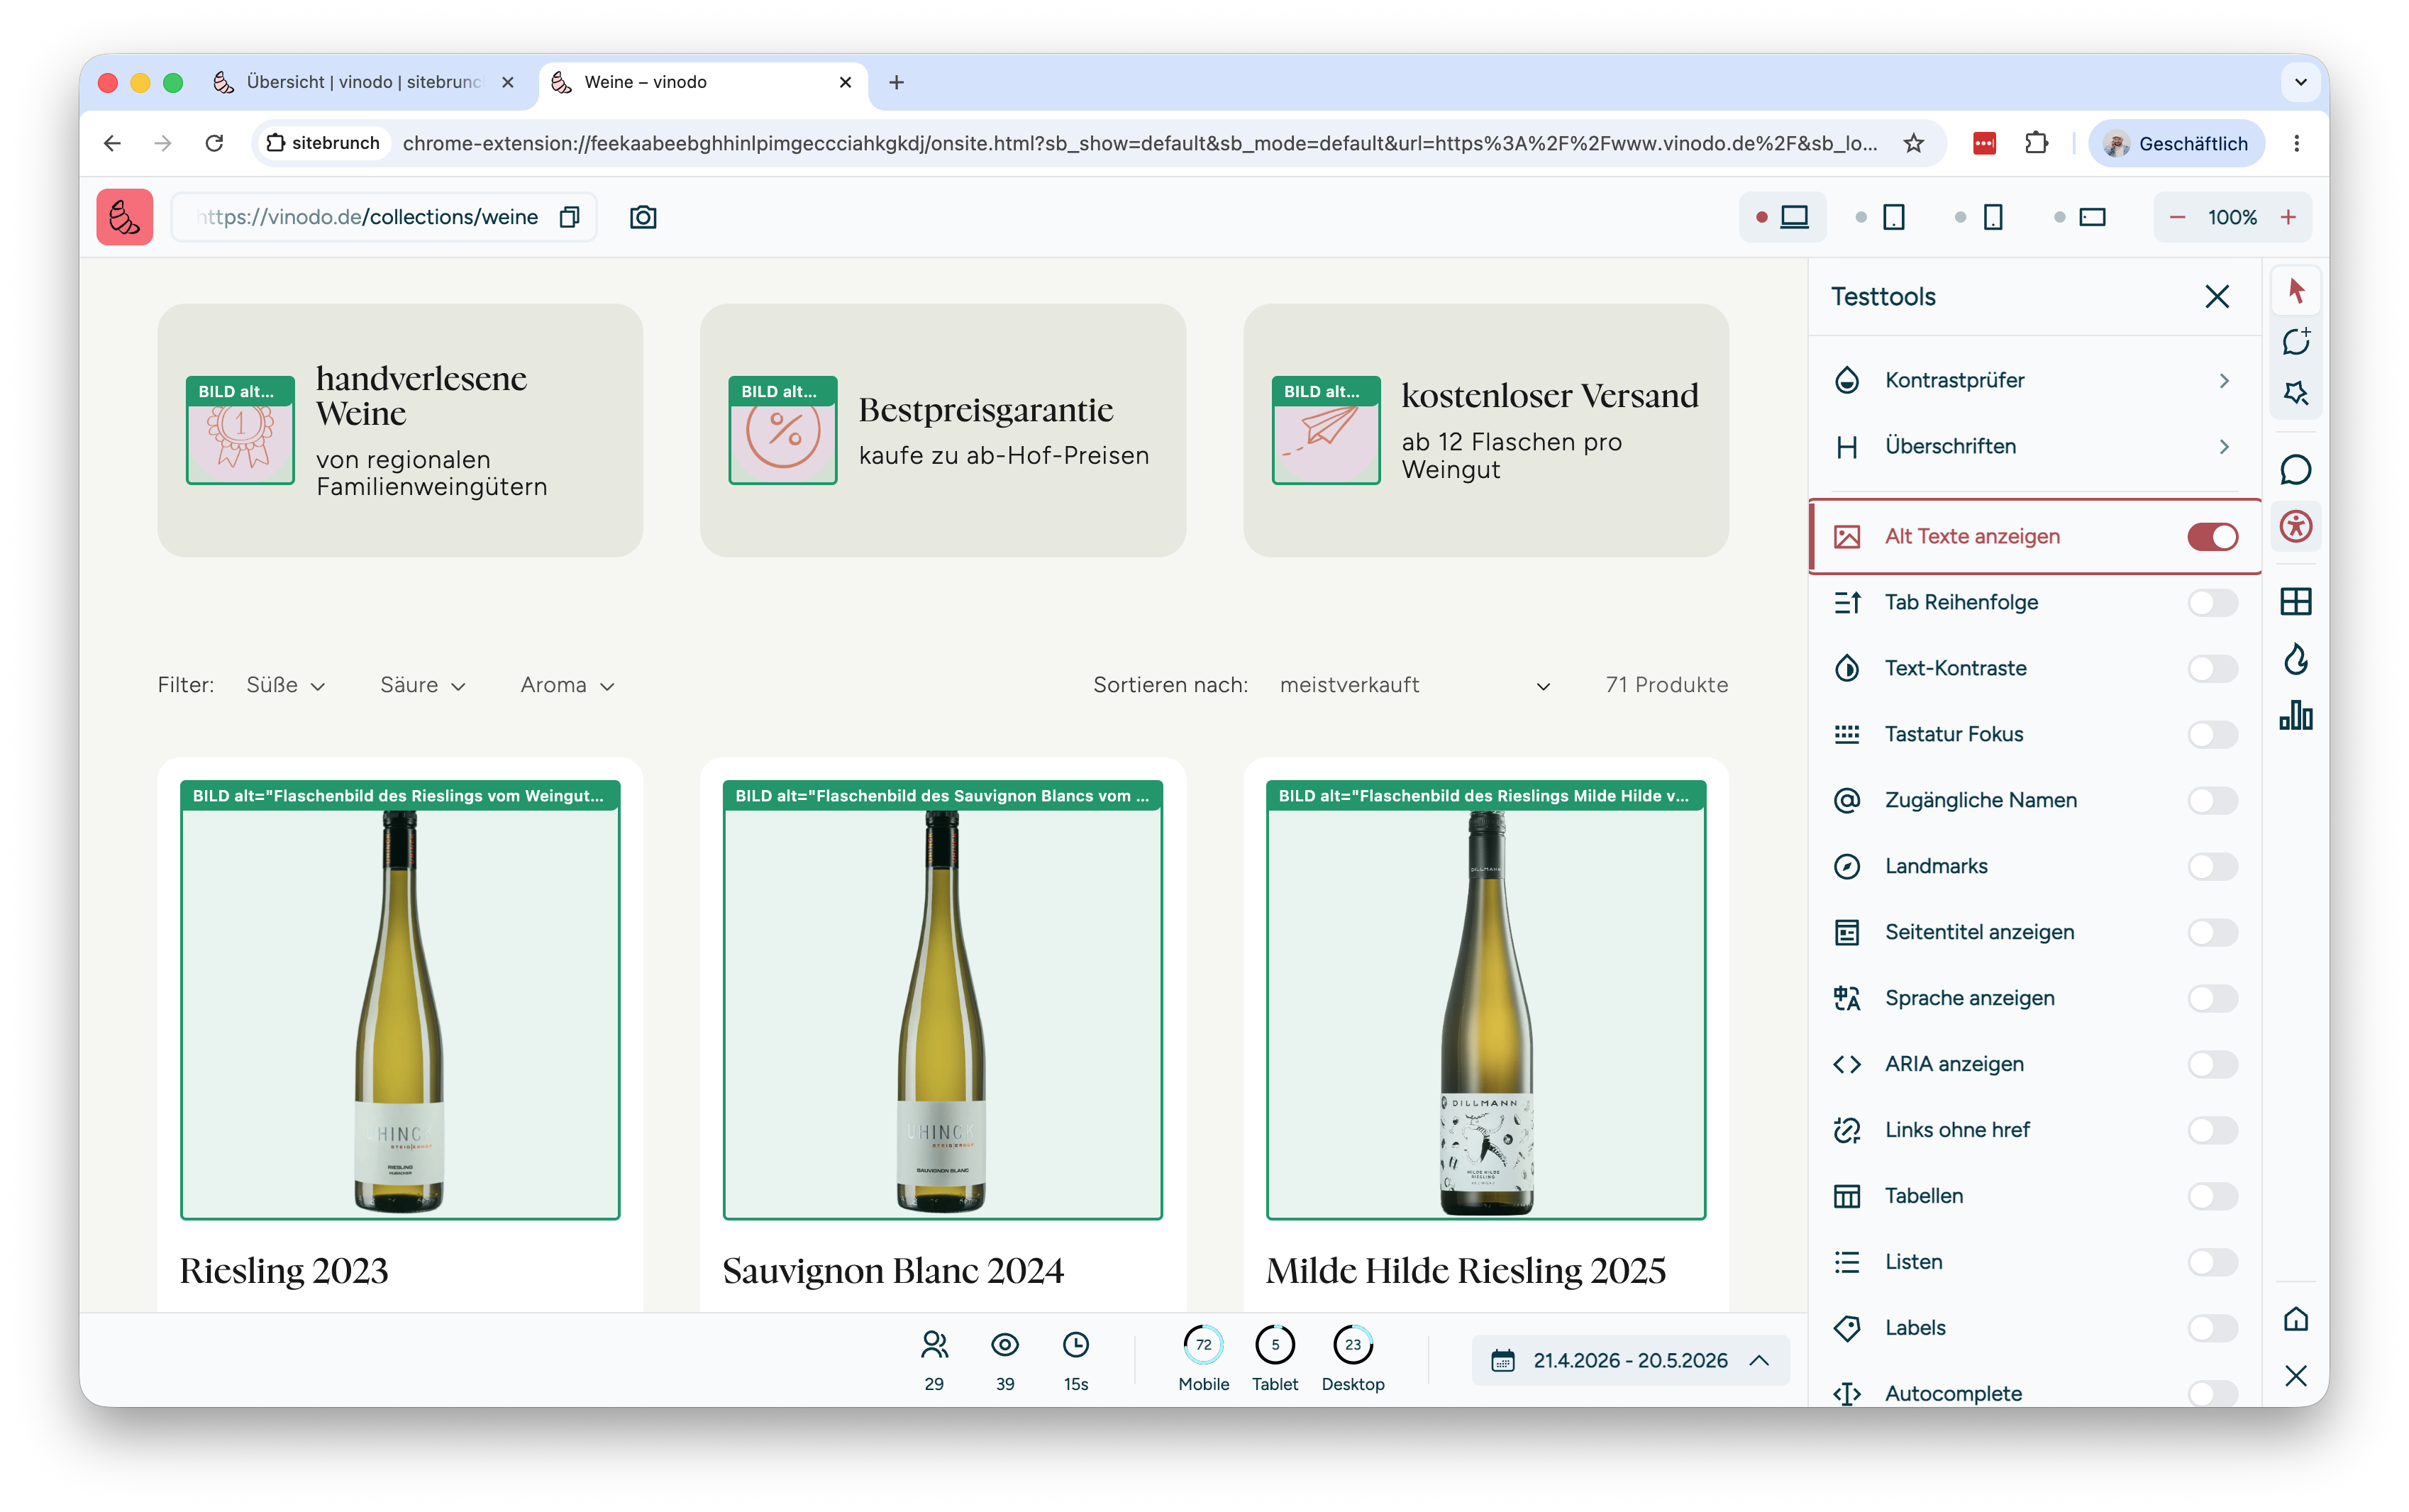The height and width of the screenshot is (1512, 2409).
Task: Open the bar chart analytics tool
Action: click(2295, 715)
